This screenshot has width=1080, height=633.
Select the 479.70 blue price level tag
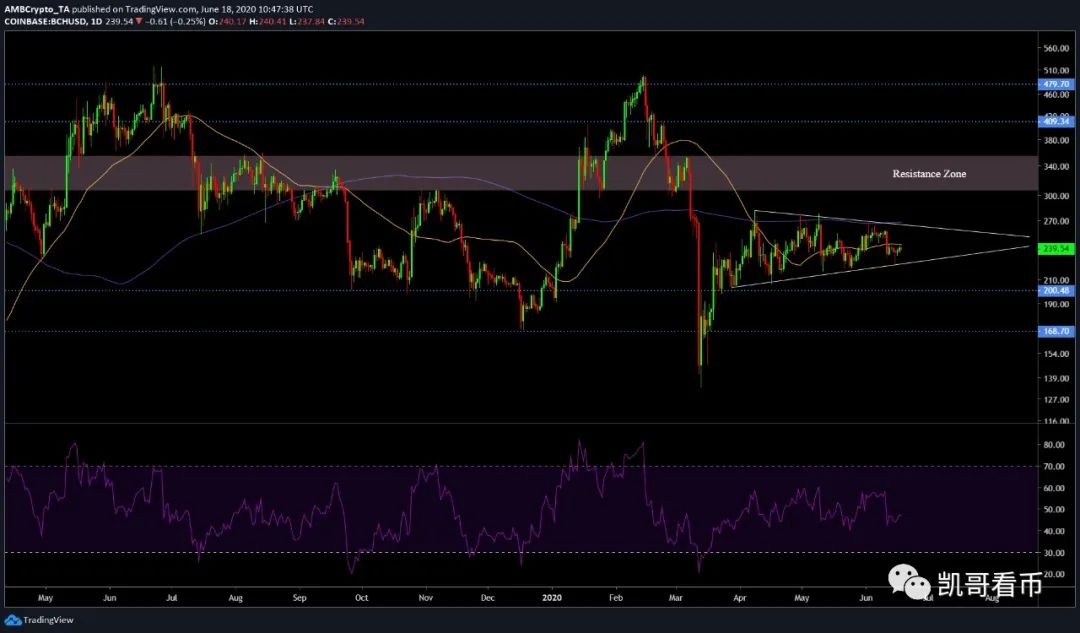(x=1056, y=85)
